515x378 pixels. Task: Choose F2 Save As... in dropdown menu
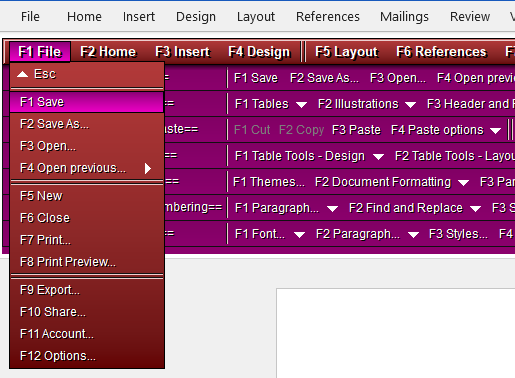(87, 124)
